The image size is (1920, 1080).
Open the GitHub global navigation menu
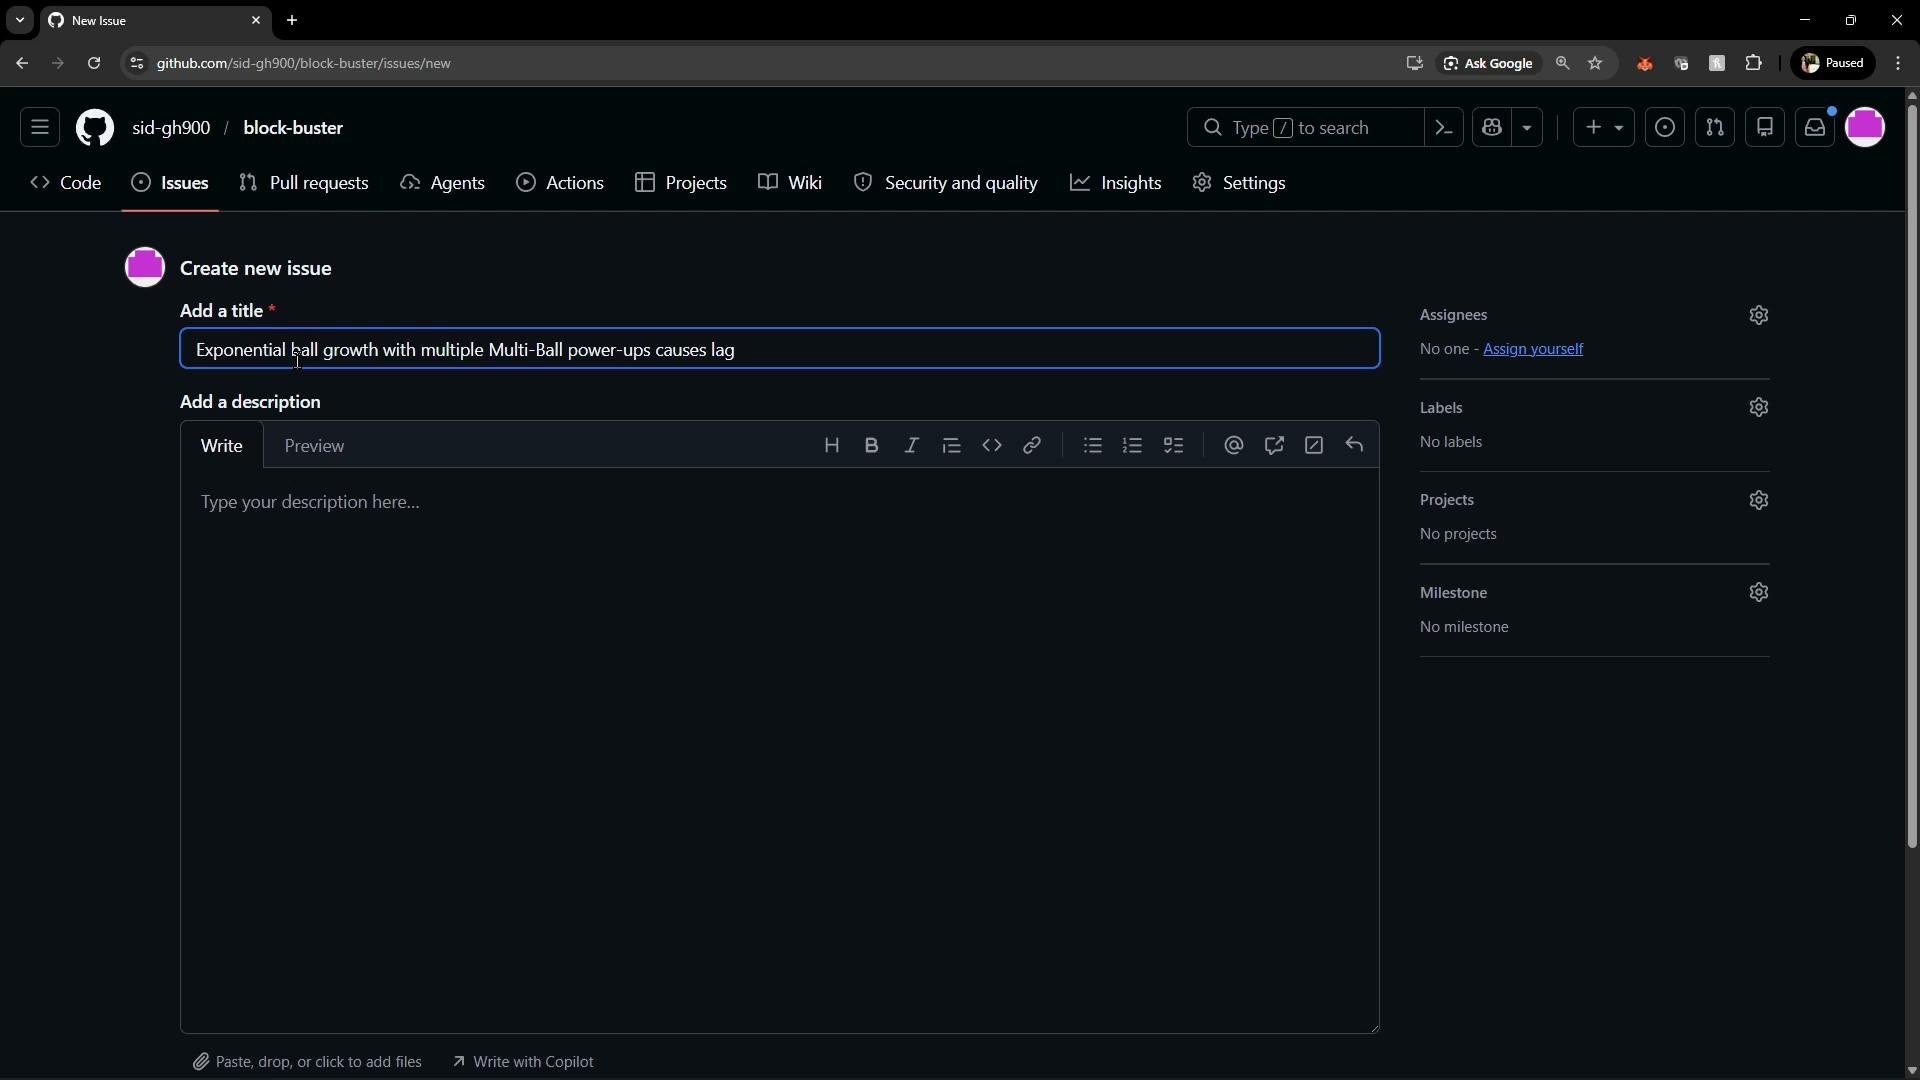pyautogui.click(x=40, y=128)
